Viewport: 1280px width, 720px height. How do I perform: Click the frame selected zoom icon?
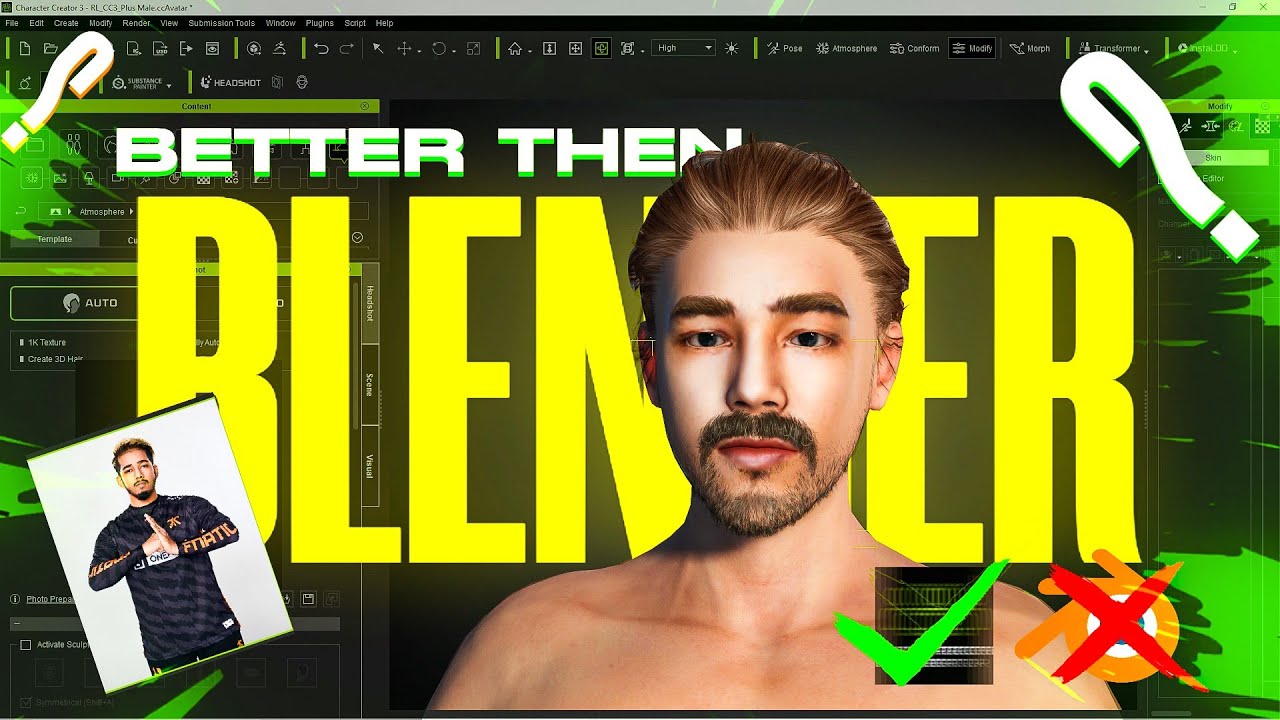[627, 48]
